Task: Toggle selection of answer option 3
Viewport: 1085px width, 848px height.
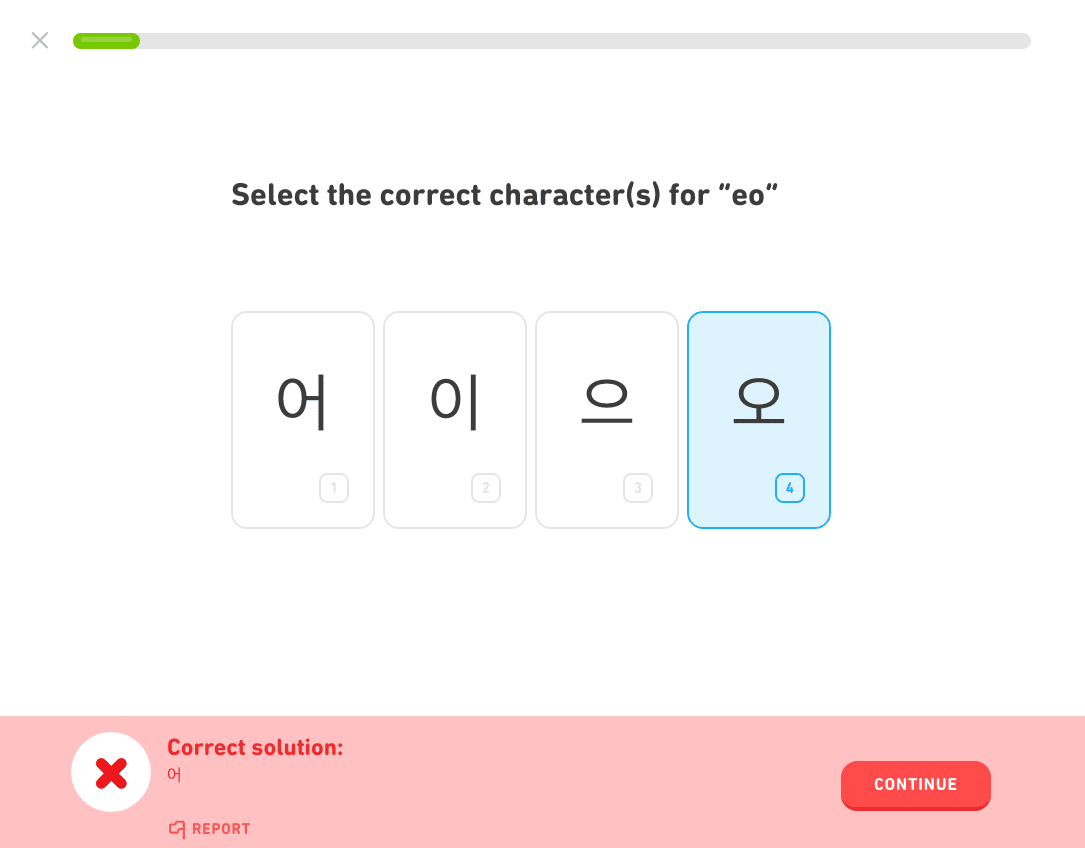Action: [x=606, y=419]
